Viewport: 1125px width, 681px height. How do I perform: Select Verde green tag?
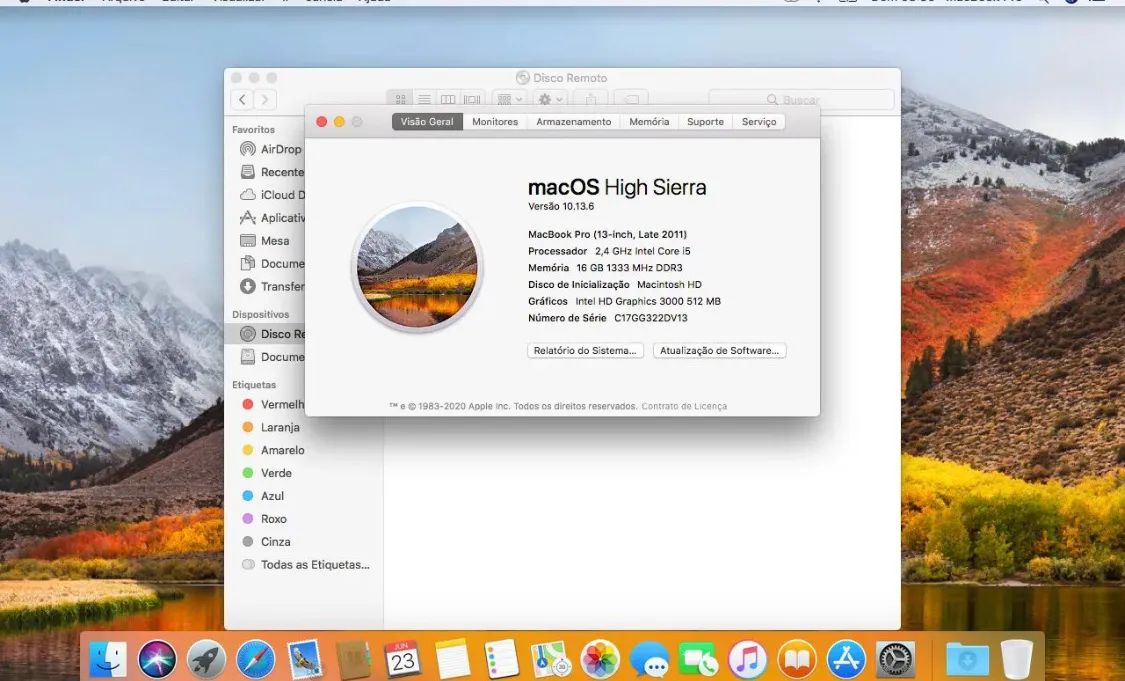[267, 474]
